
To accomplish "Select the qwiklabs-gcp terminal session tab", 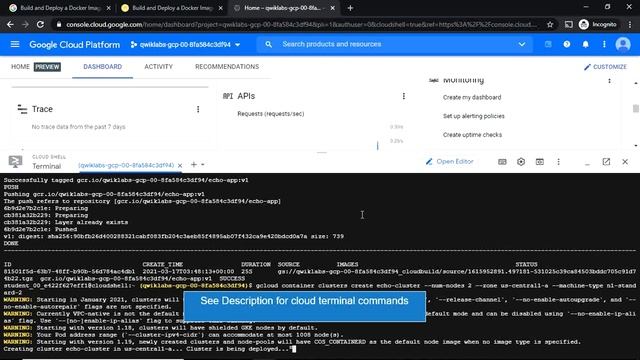I will [x=126, y=165].
